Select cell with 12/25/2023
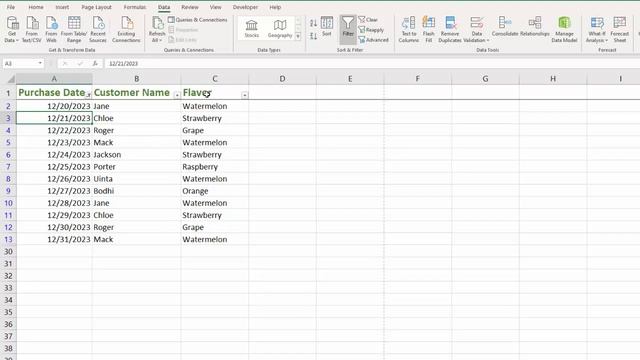The image size is (640, 360). (54, 167)
